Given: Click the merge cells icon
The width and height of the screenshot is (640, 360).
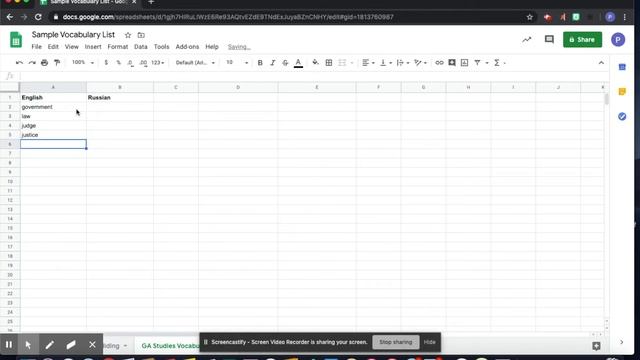Looking at the screenshot, I should [342, 63].
